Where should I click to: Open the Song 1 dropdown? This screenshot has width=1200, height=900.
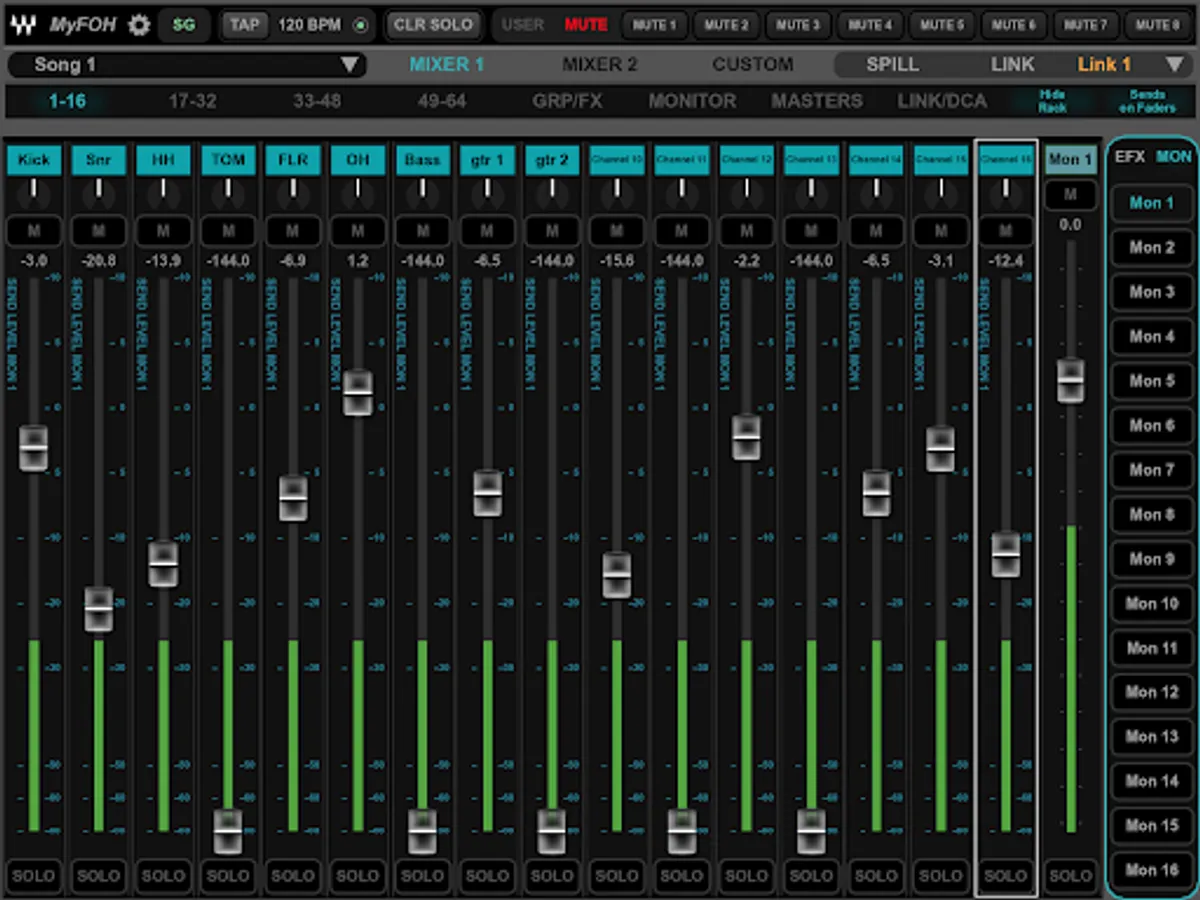pyautogui.click(x=349, y=65)
